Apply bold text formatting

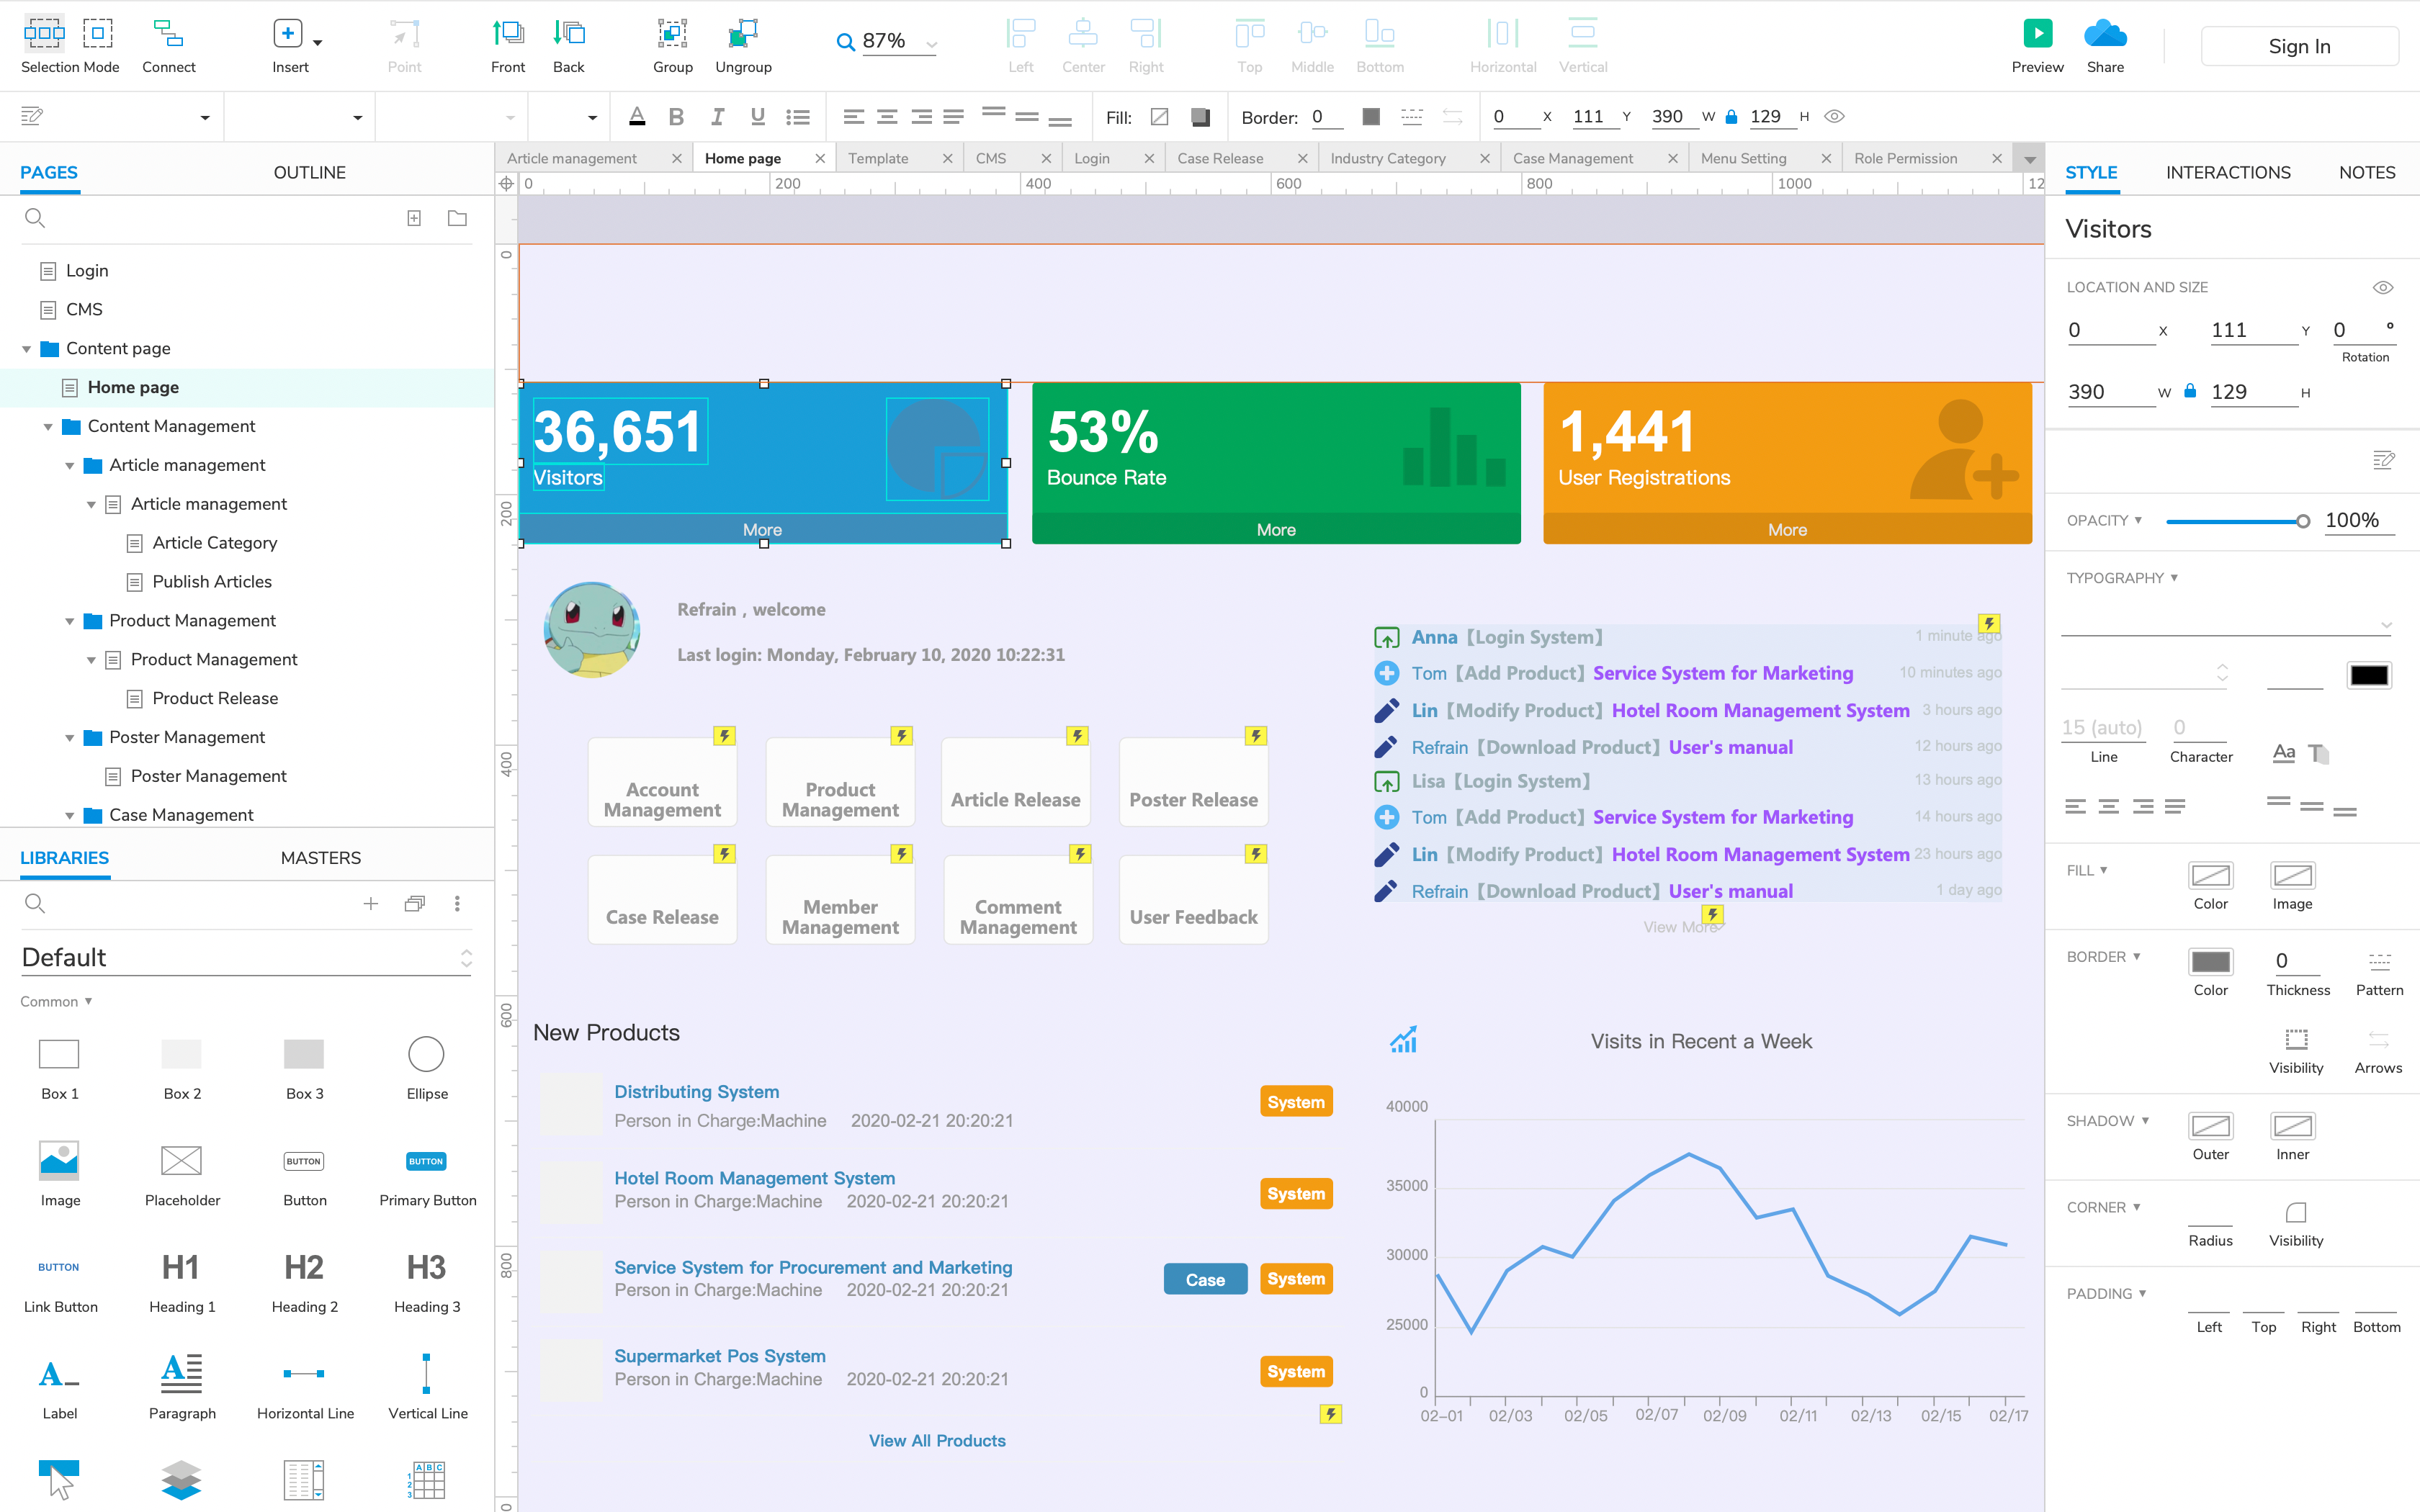676,117
